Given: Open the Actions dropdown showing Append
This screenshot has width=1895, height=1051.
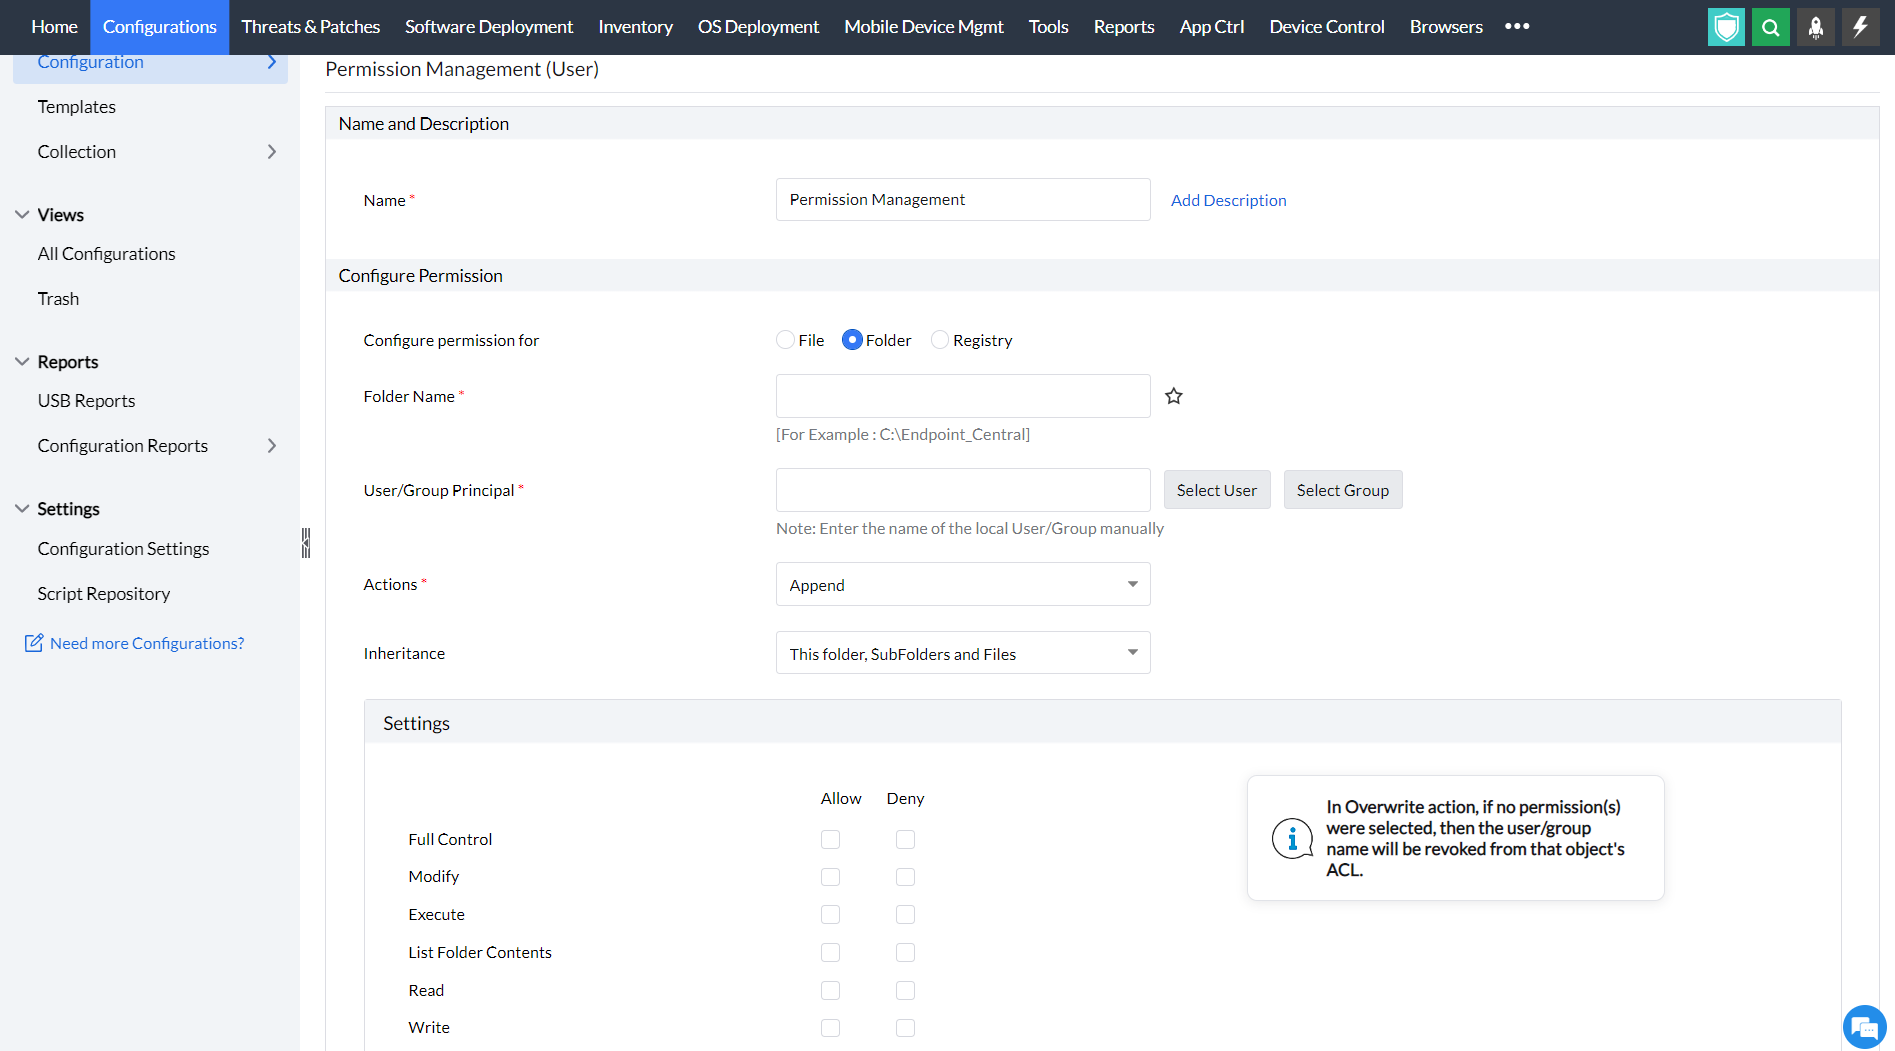Looking at the screenshot, I should pyautogui.click(x=963, y=585).
